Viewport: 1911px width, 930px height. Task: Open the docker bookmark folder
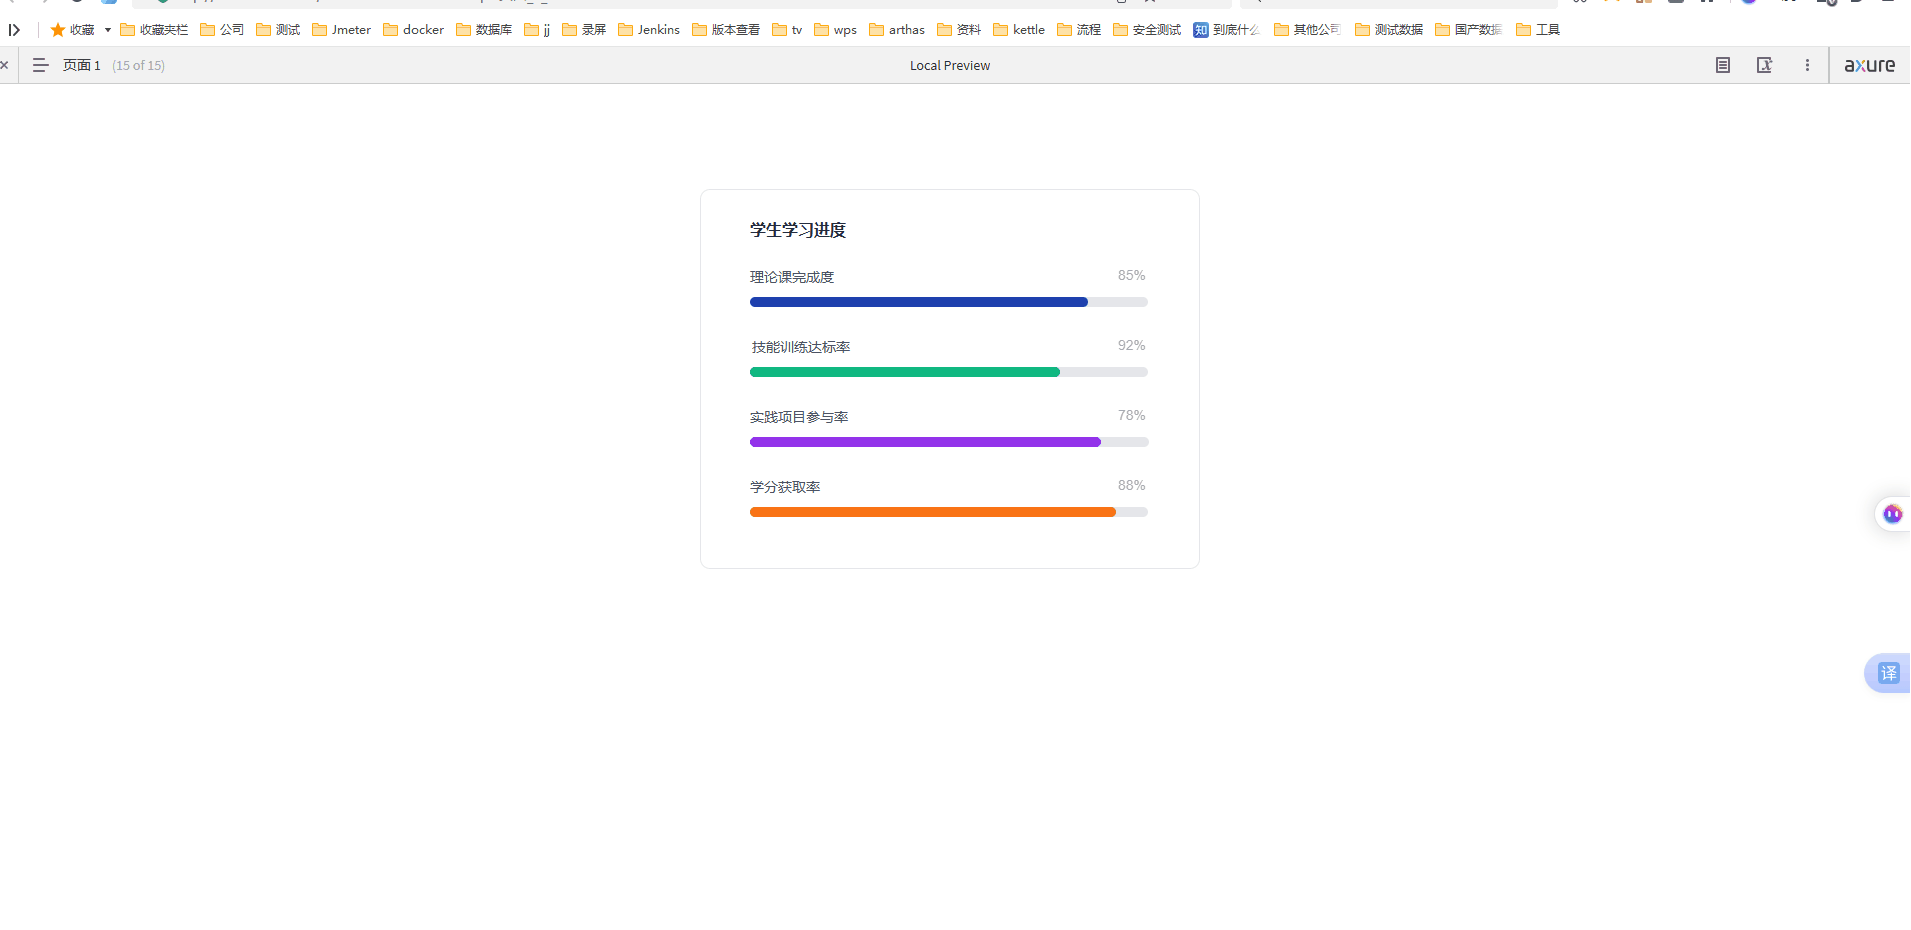click(x=413, y=30)
